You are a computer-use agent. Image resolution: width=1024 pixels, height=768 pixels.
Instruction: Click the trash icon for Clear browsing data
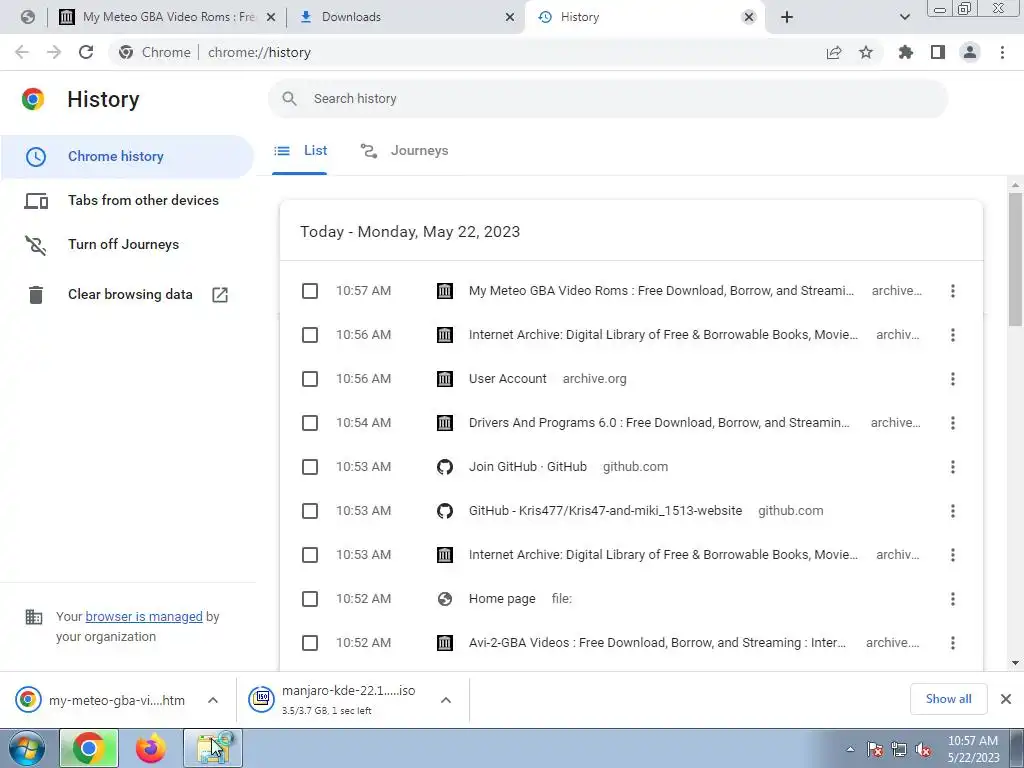[x=36, y=295]
